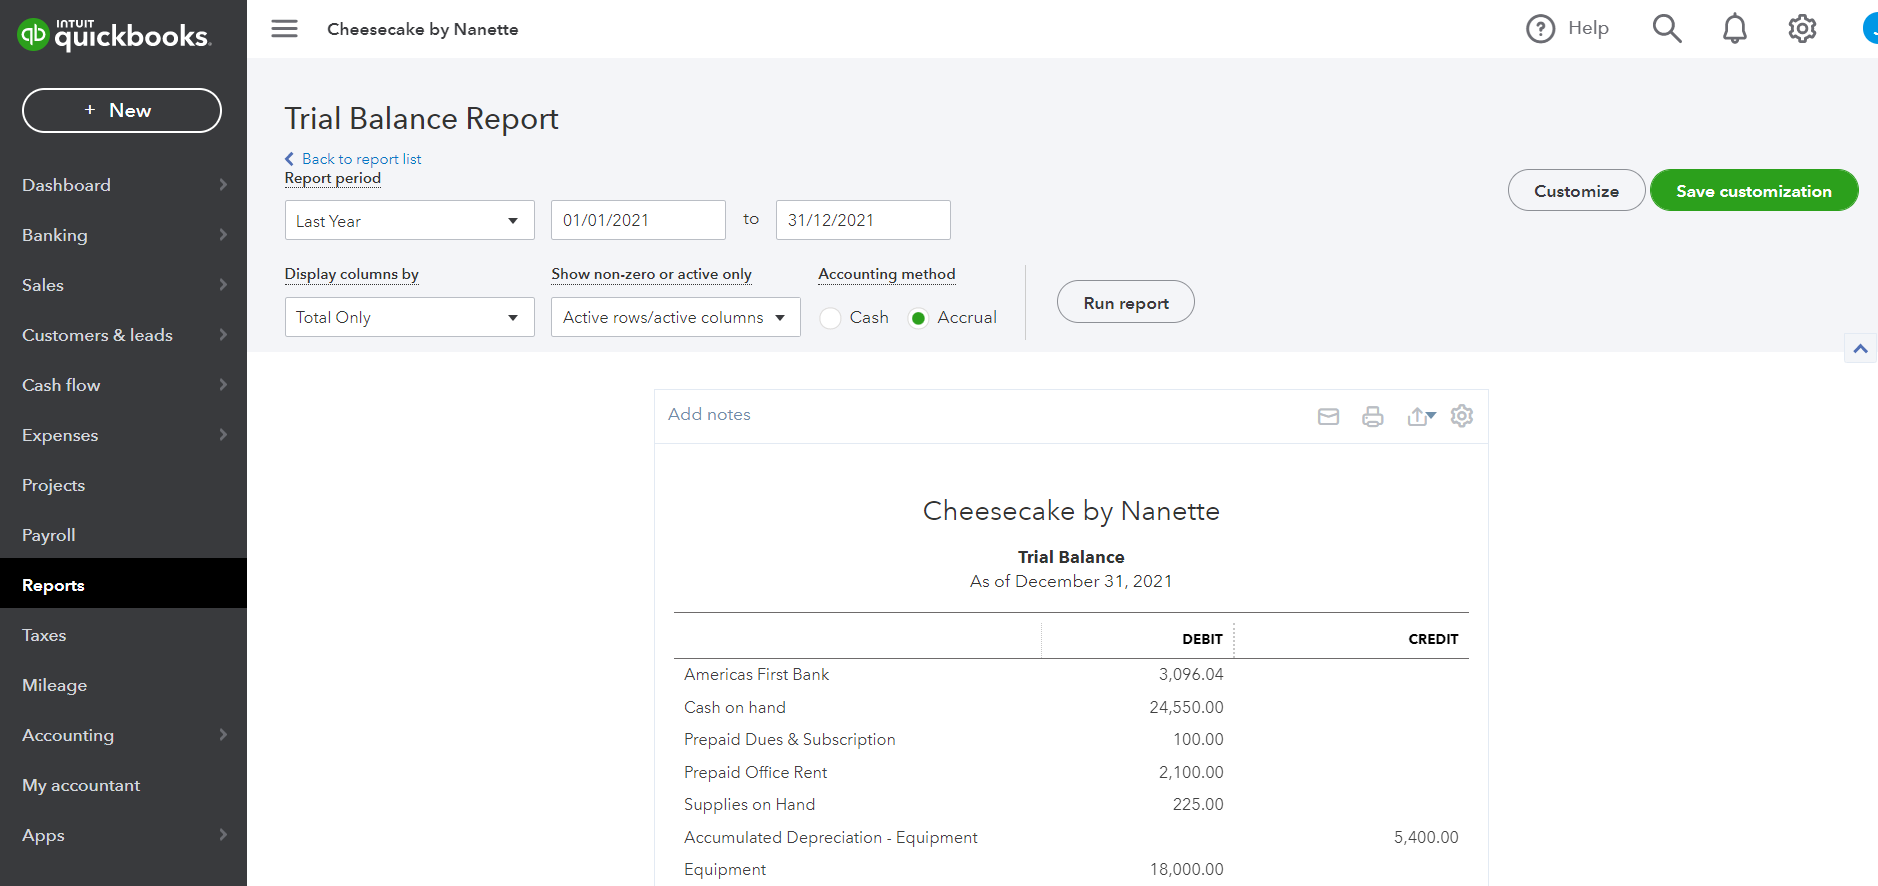The image size is (1878, 886).
Task: Click the Prepaid Office Rent account
Action: tap(756, 773)
